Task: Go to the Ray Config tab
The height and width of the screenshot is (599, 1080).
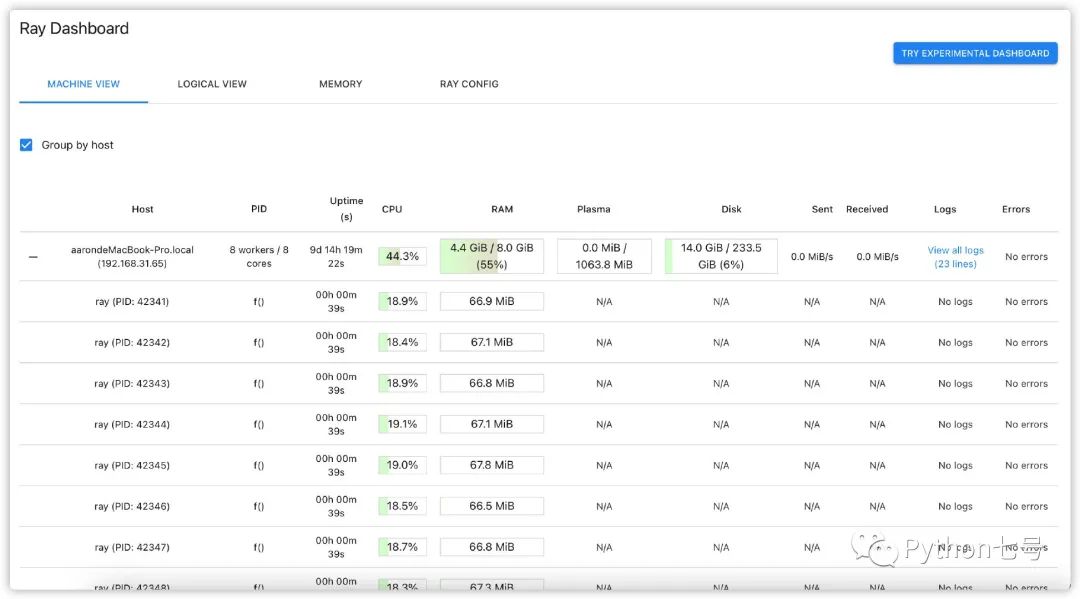Action: (469, 84)
